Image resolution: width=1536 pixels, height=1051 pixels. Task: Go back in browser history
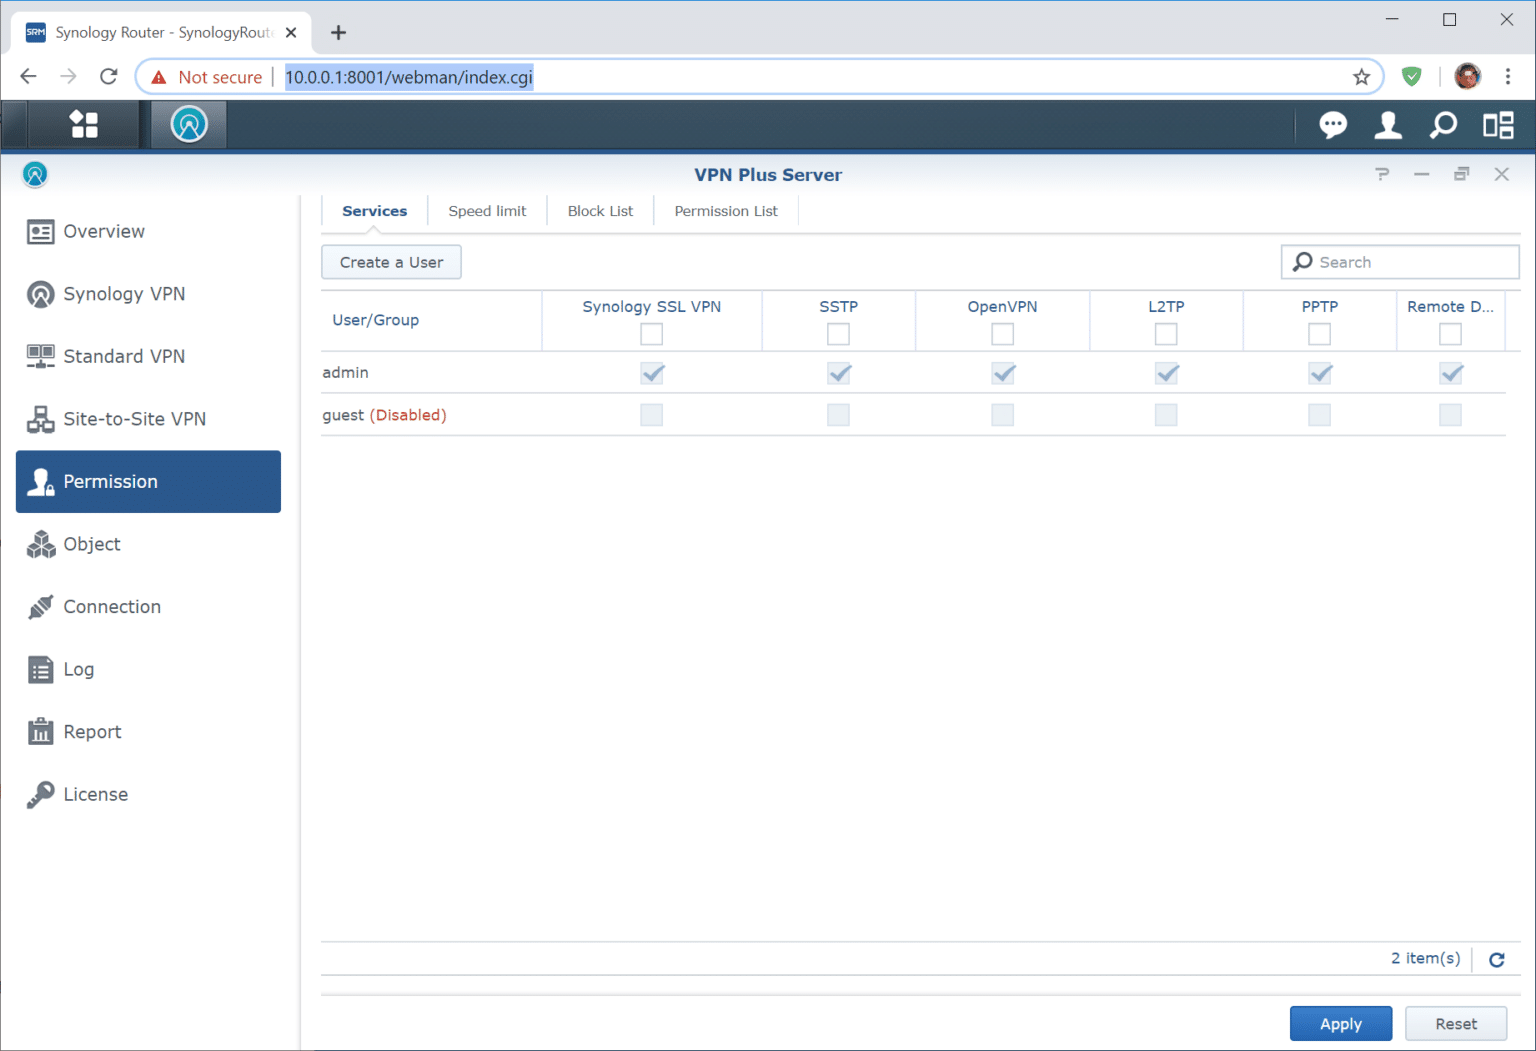coord(28,76)
